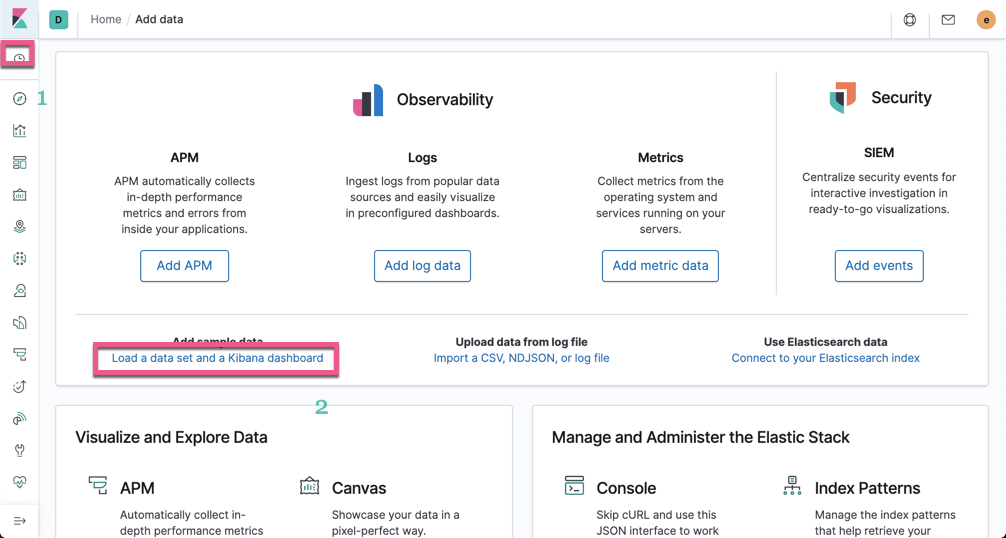Click the Console card icon

[574, 485]
